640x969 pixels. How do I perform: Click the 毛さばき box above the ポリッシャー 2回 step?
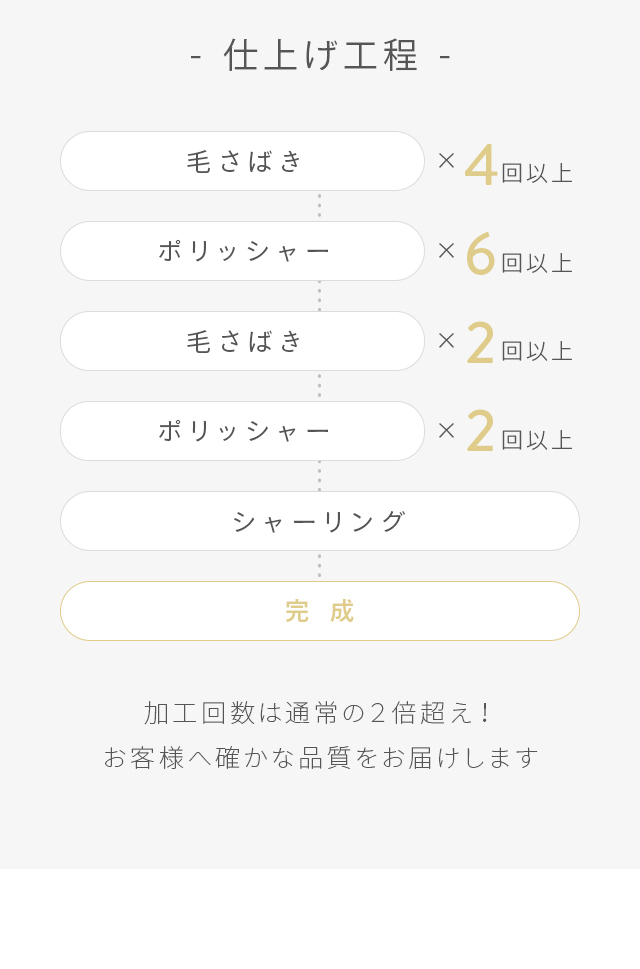coord(242,341)
